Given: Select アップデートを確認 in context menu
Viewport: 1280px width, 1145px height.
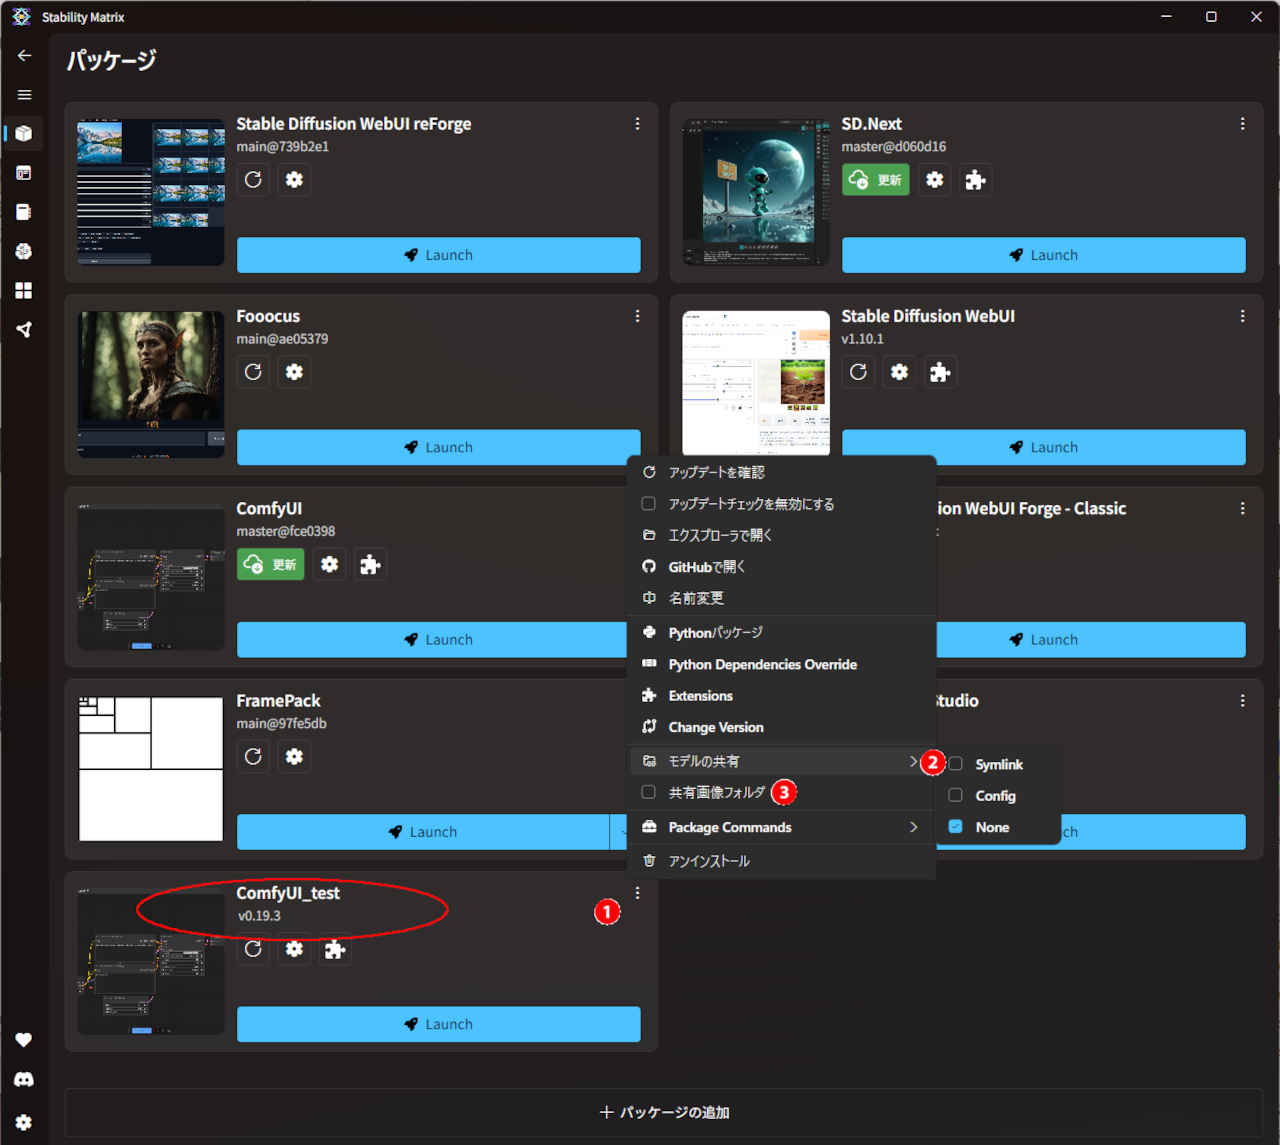Looking at the screenshot, I should (x=781, y=472).
